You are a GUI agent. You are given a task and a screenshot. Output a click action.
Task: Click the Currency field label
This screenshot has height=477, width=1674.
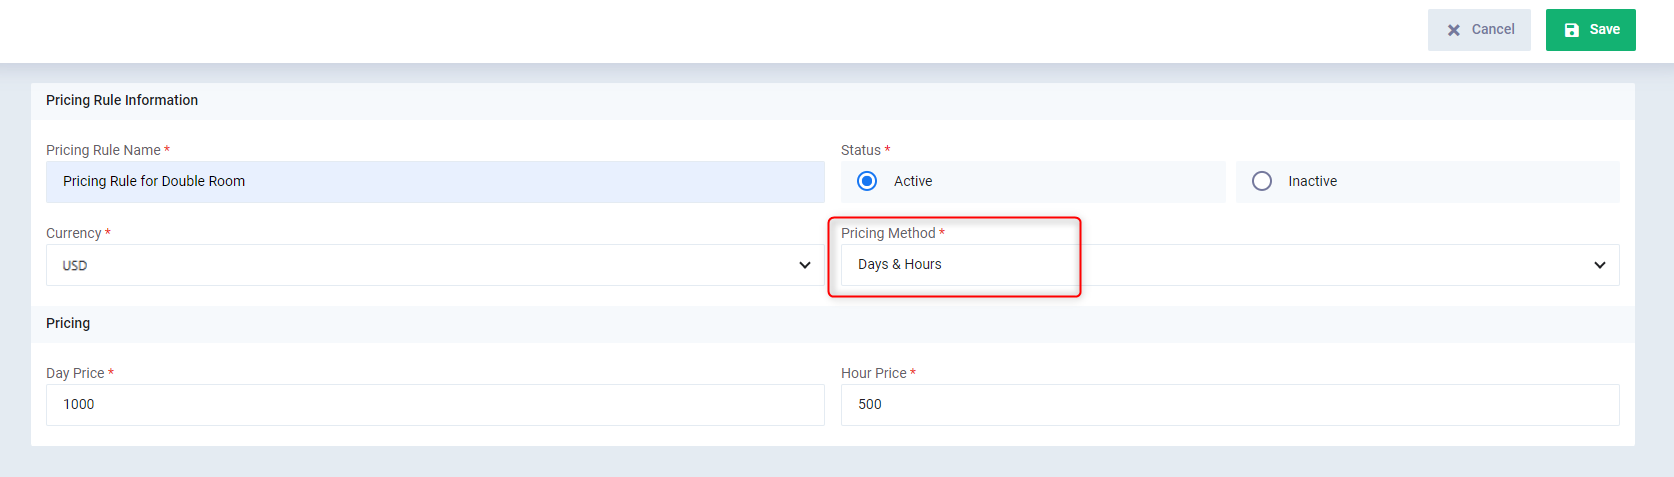(x=74, y=233)
